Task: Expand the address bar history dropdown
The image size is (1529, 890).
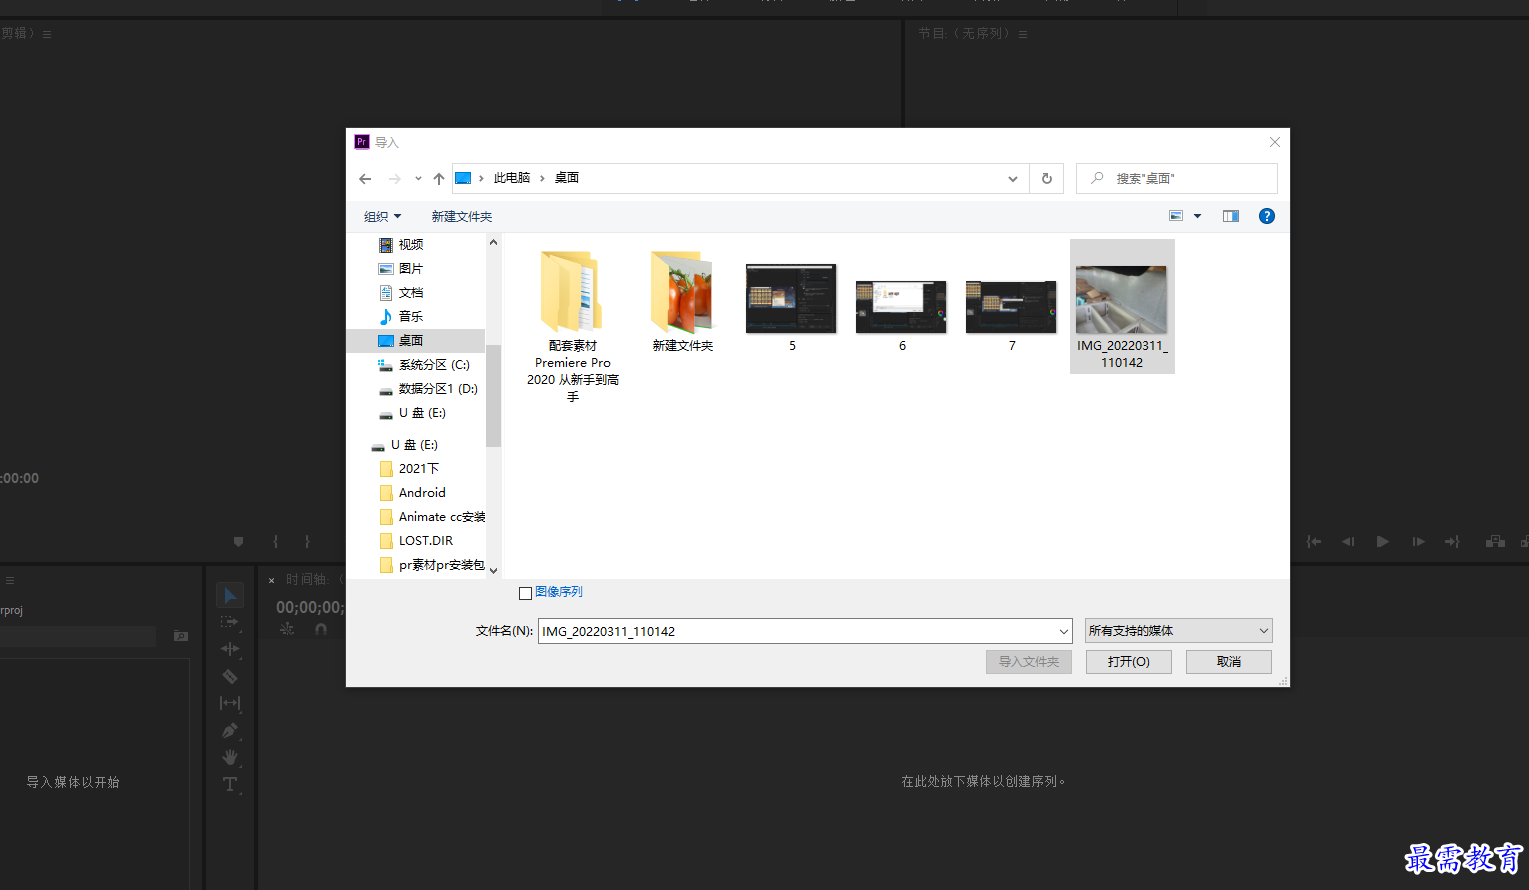Action: (1013, 179)
